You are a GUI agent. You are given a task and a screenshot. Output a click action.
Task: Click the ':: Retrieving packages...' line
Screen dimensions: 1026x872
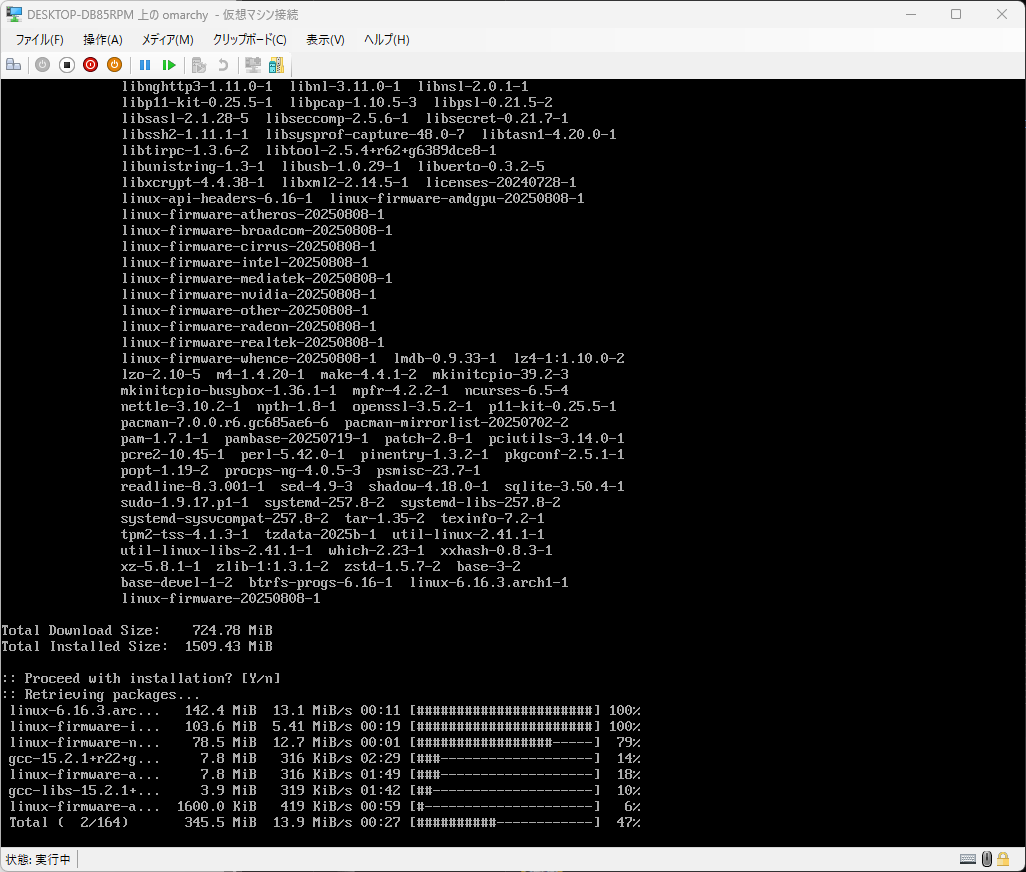coord(101,694)
